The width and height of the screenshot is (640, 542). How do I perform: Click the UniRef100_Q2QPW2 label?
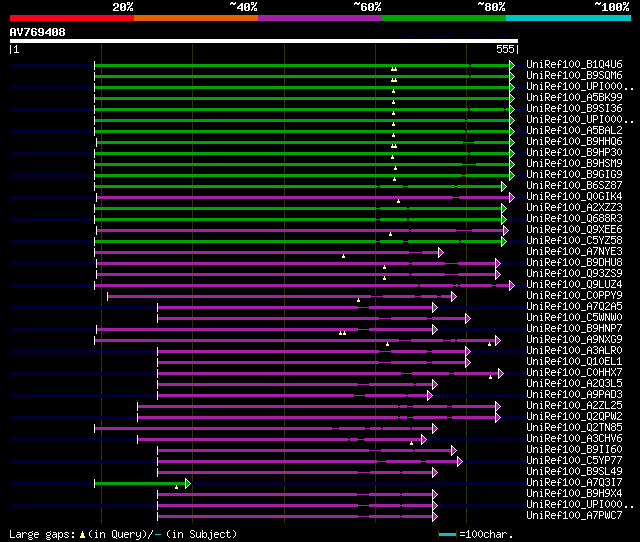pyautogui.click(x=574, y=417)
